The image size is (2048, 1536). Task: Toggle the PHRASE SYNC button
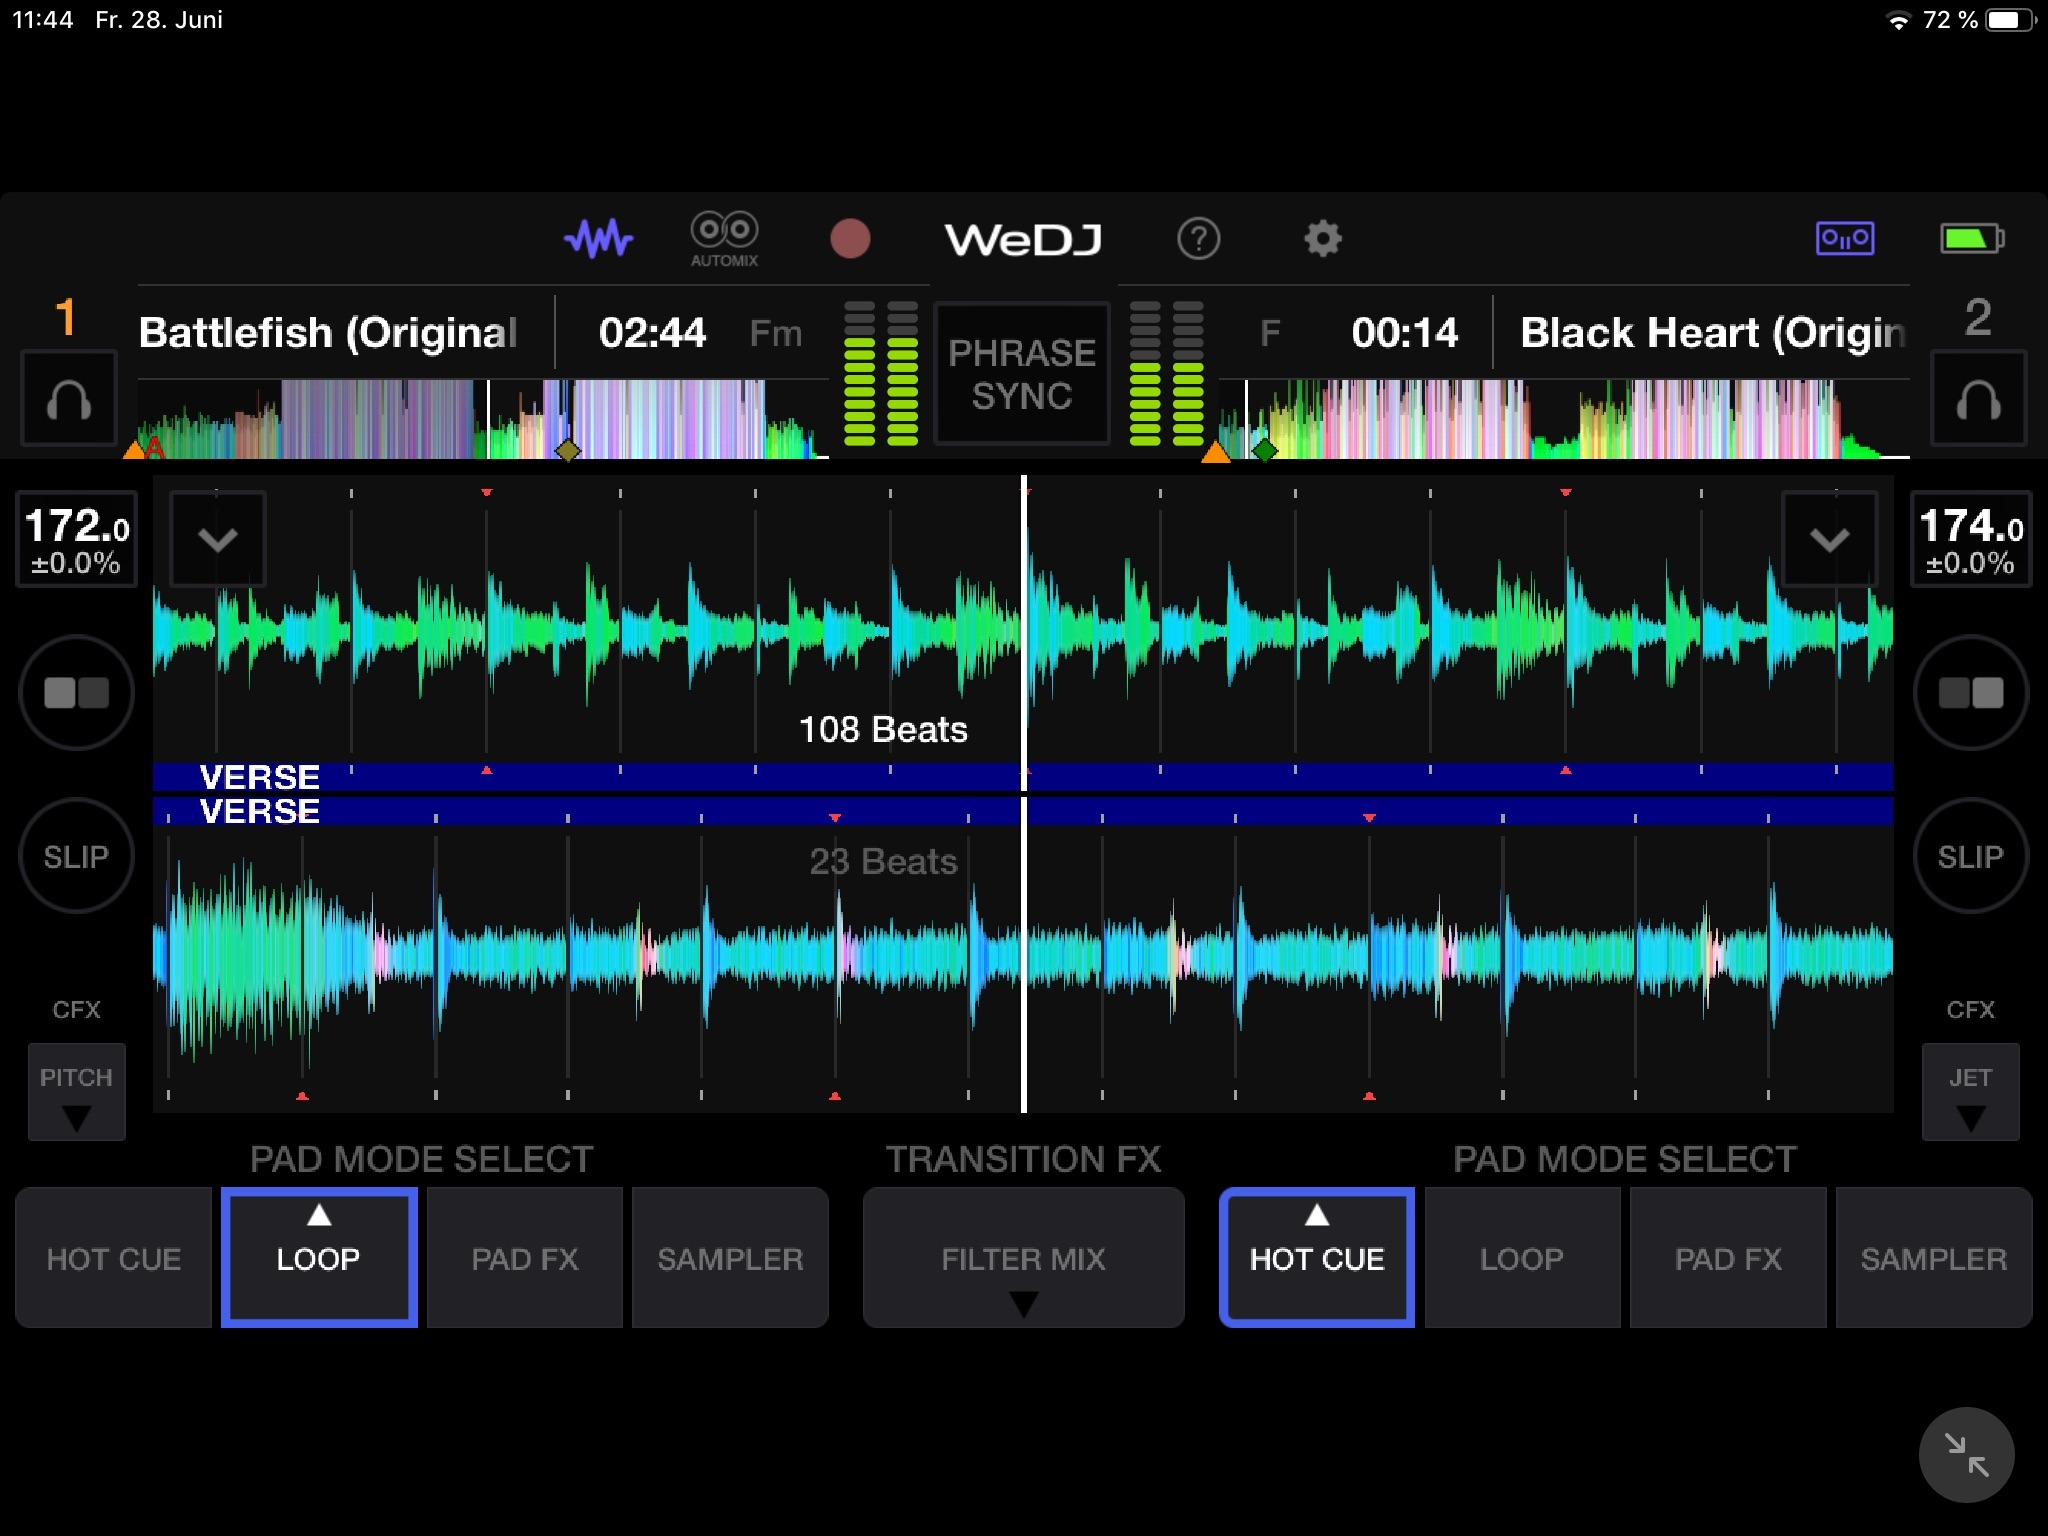(1021, 374)
